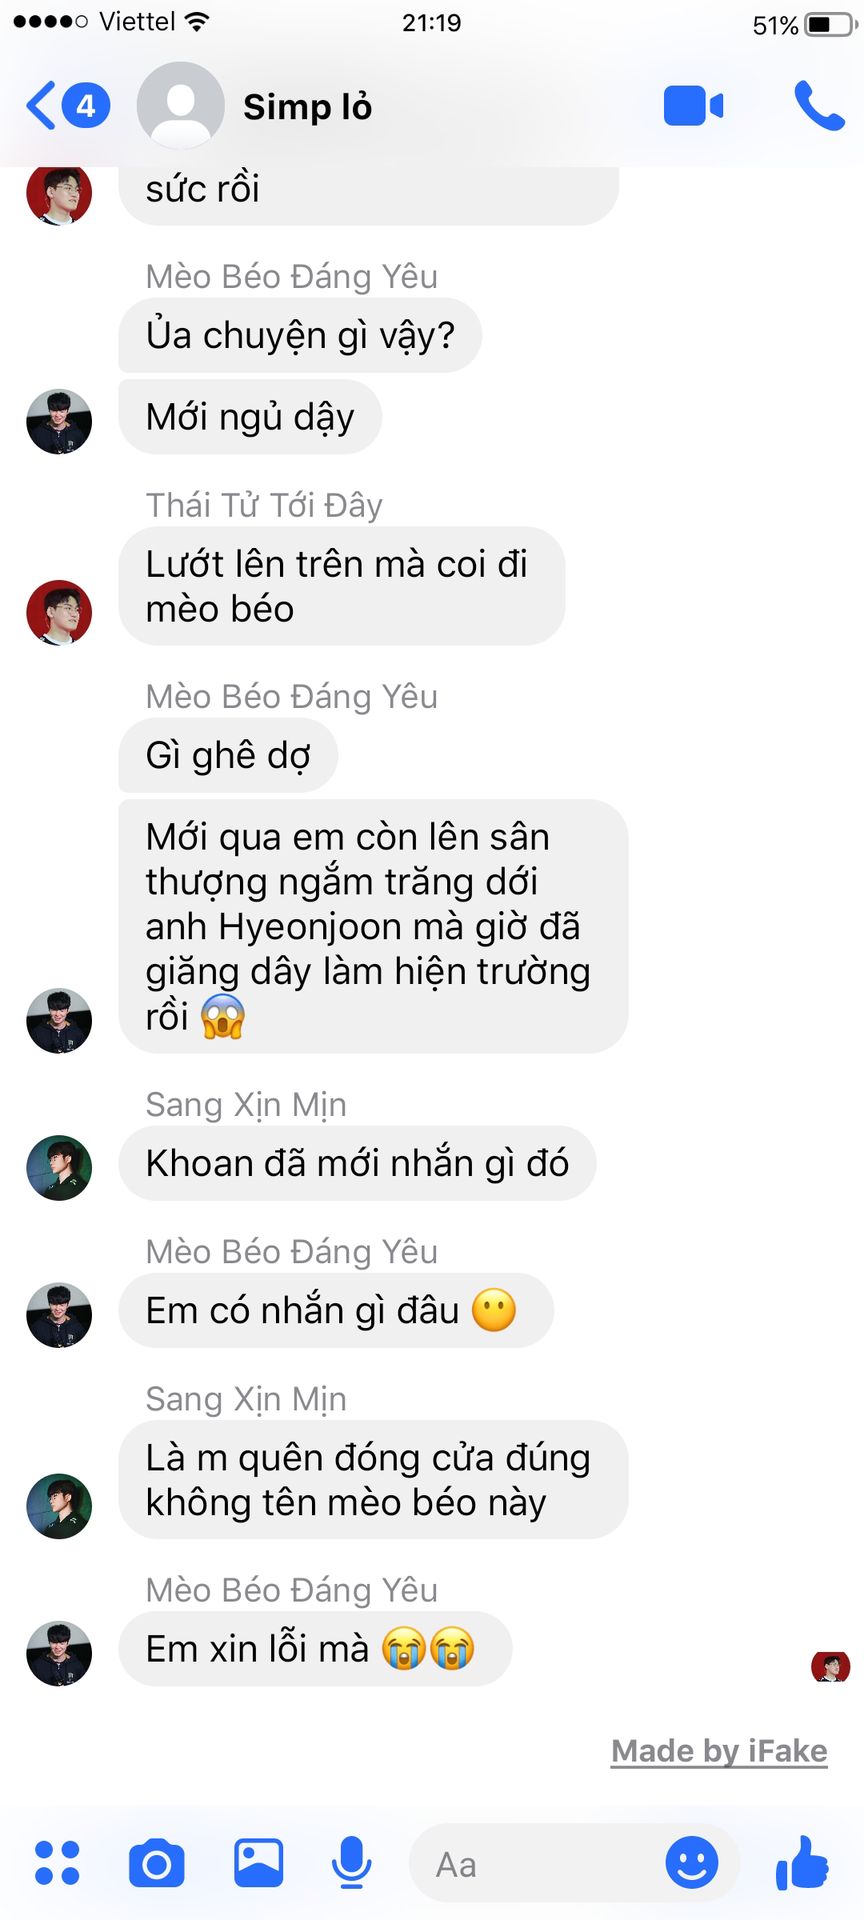Open Sang Xịn Mịn's avatar beside last reply

59,1506
